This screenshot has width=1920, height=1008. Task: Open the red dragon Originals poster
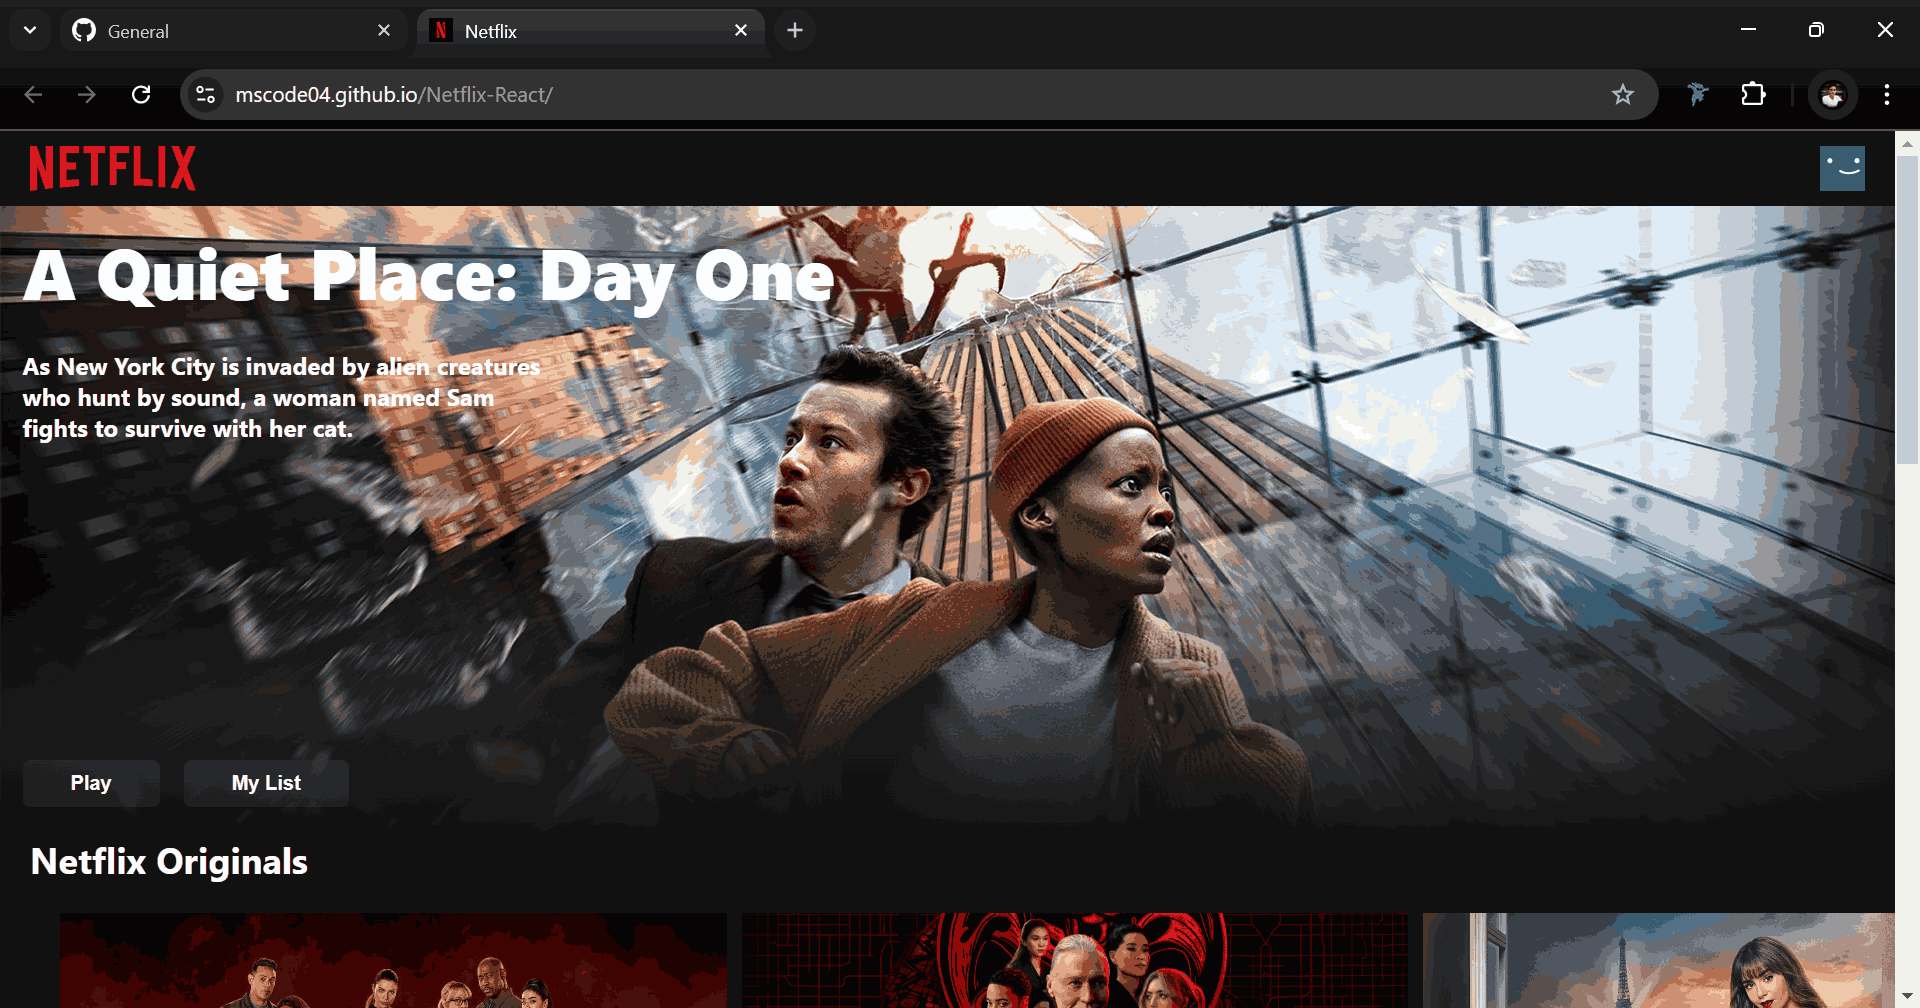1074,960
